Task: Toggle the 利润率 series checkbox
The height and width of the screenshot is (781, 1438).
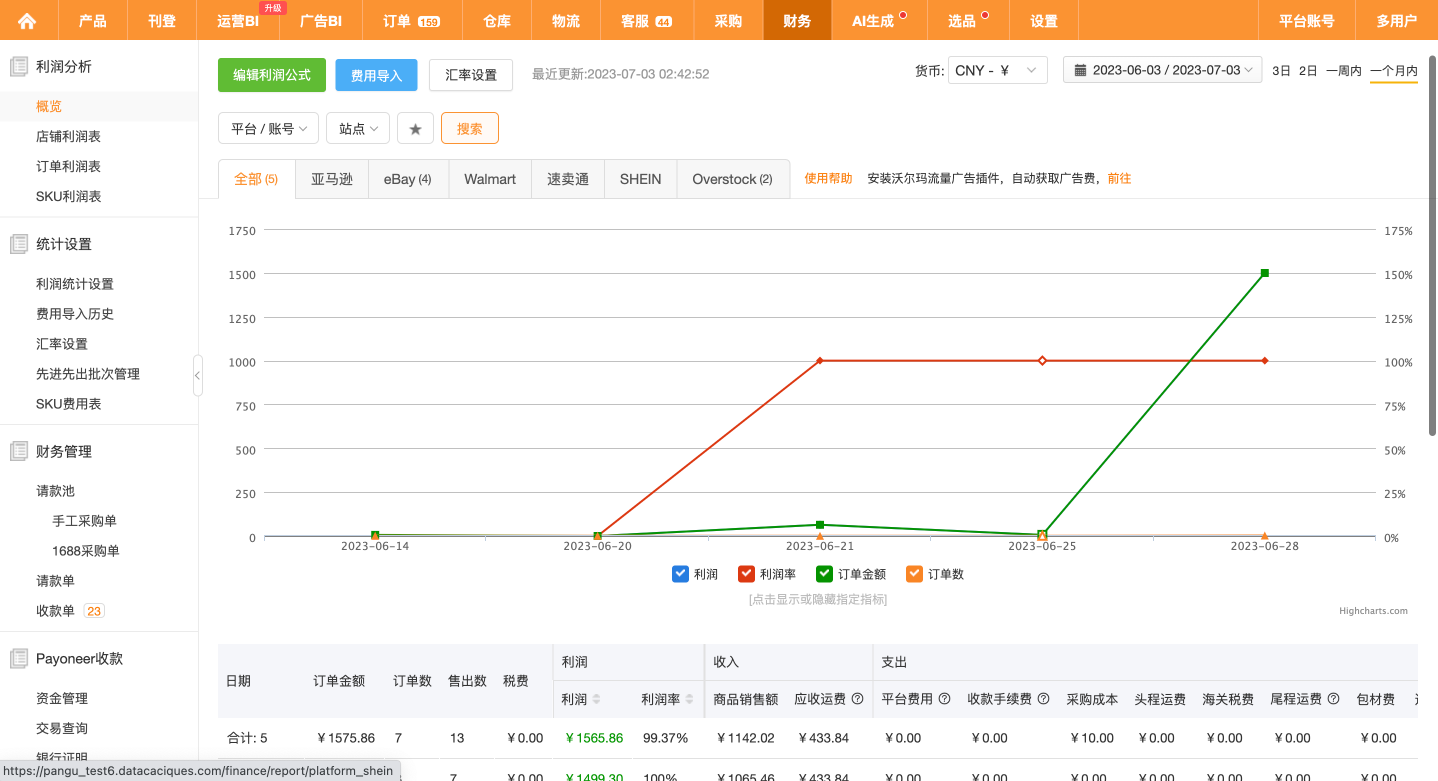Action: (x=746, y=574)
